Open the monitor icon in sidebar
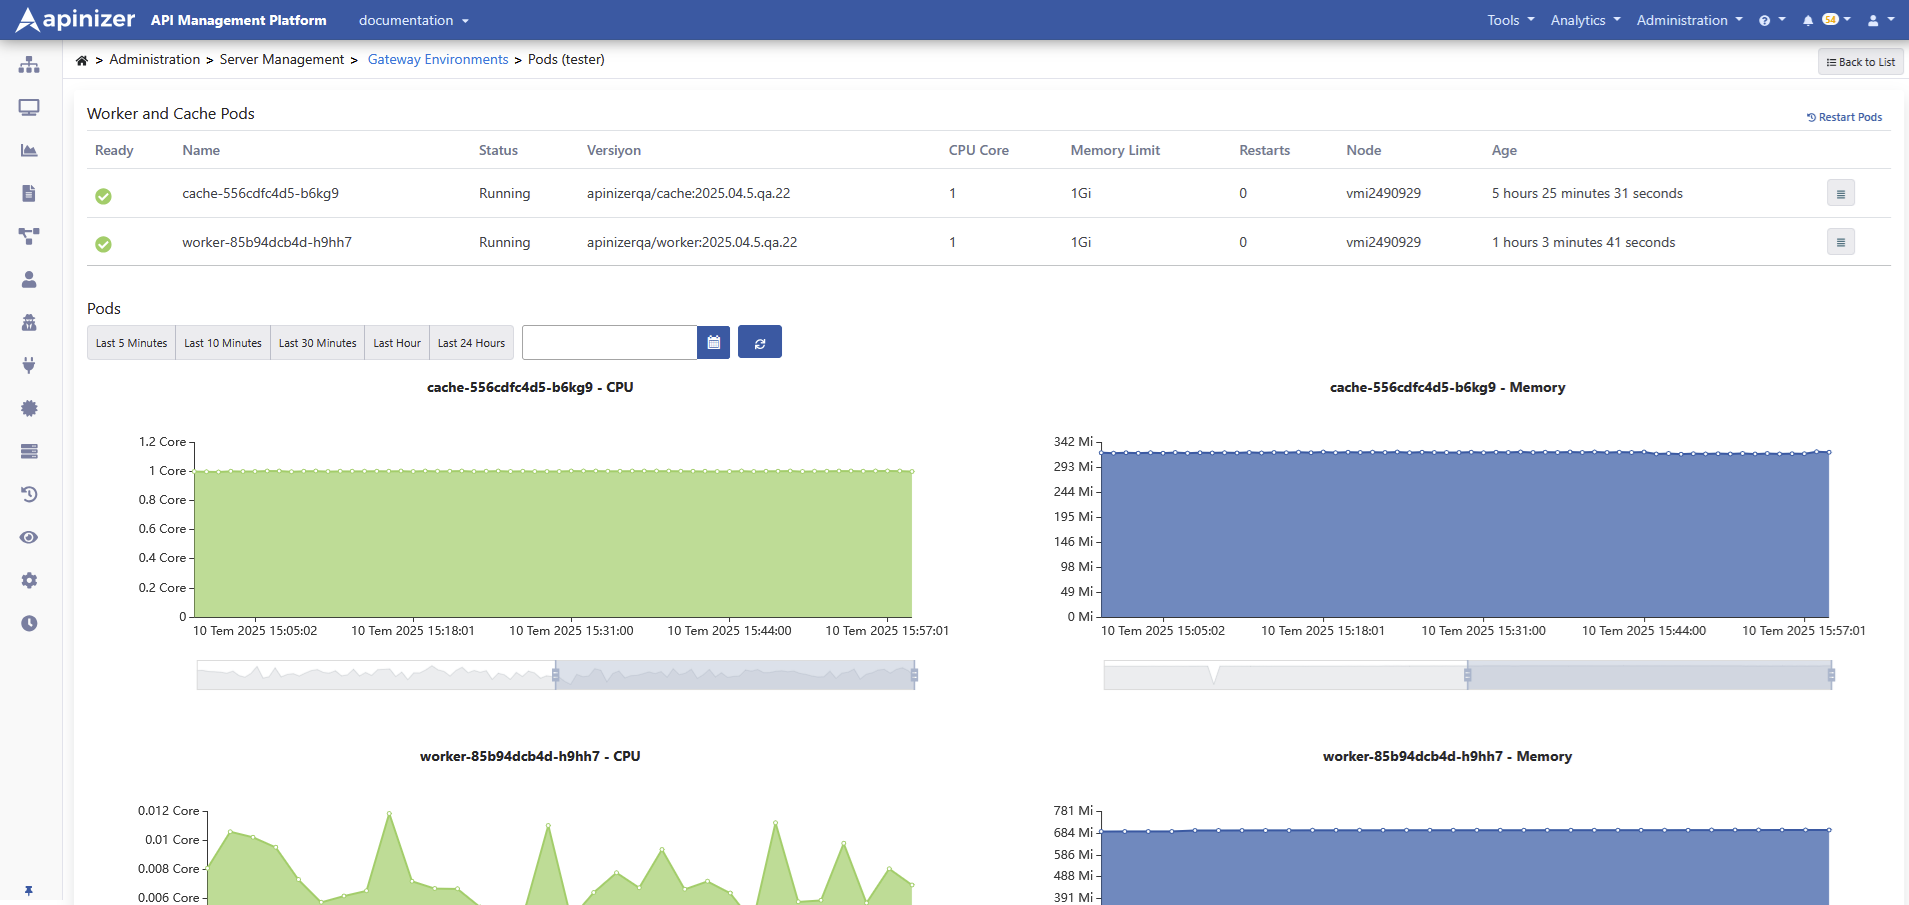Screen dimensions: 1909x905 pyautogui.click(x=29, y=108)
